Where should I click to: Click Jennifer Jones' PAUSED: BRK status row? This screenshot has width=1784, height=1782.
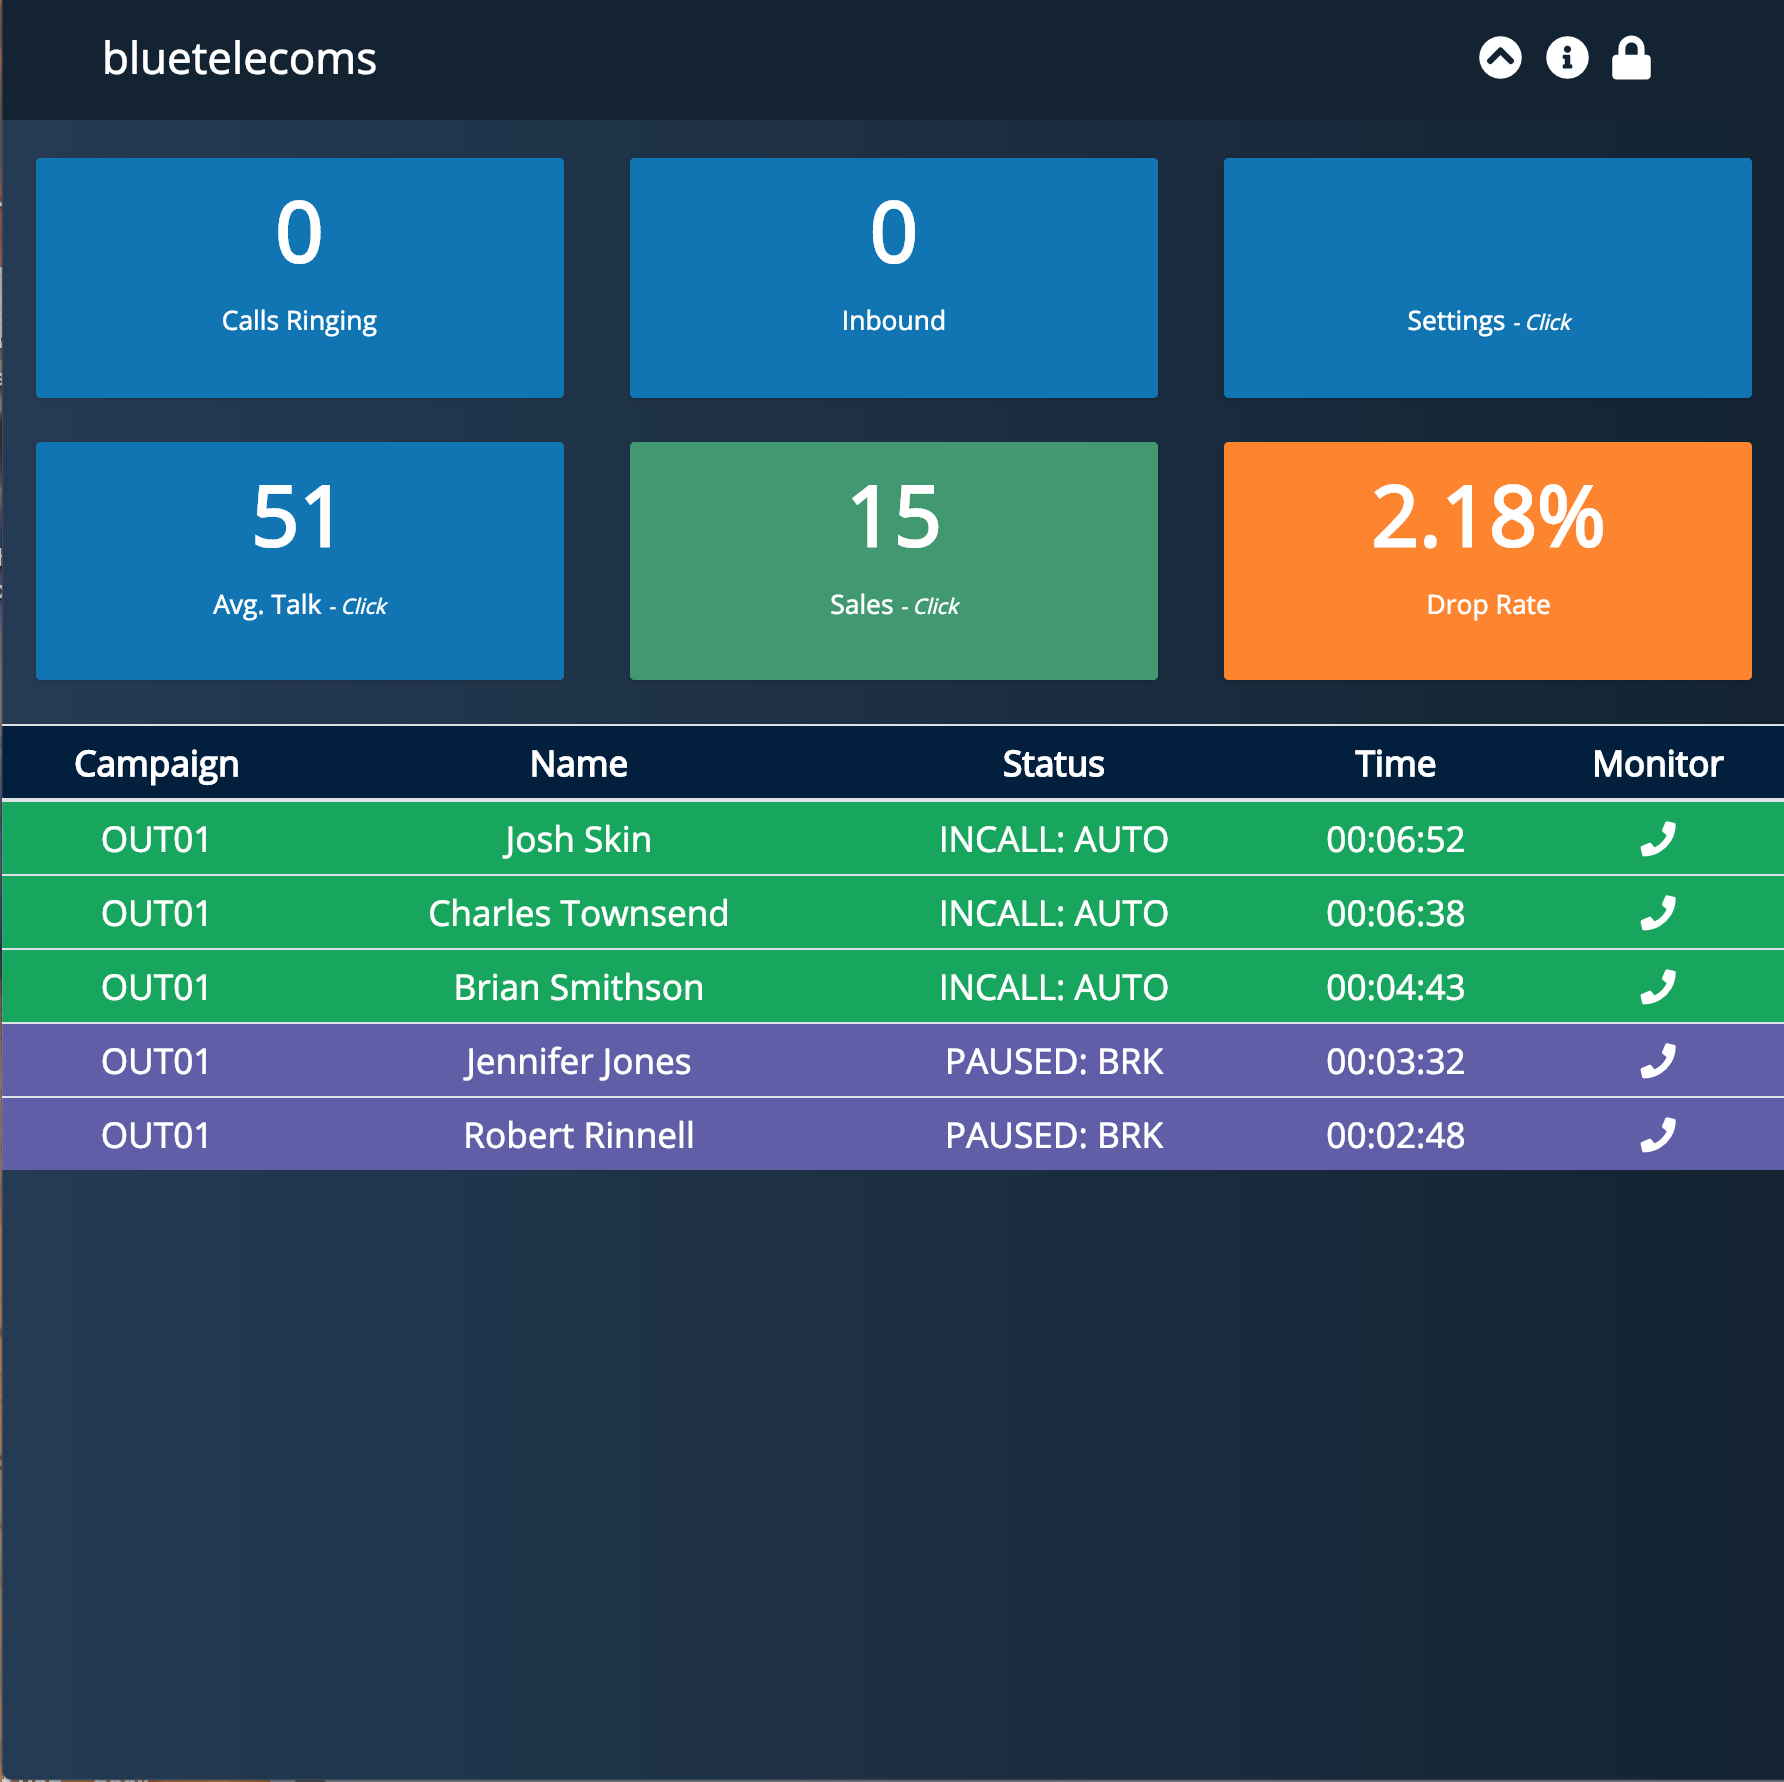click(x=1053, y=1060)
